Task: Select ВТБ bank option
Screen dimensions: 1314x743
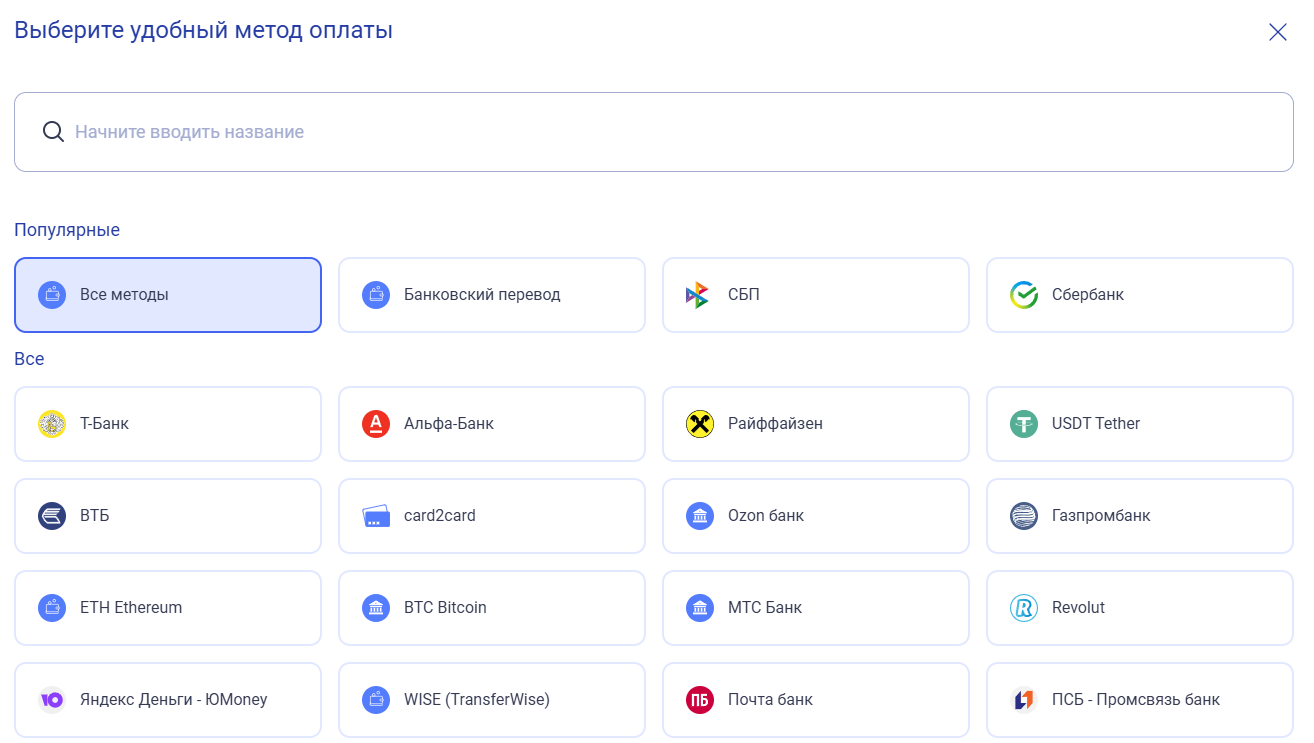Action: pyautogui.click(x=168, y=516)
